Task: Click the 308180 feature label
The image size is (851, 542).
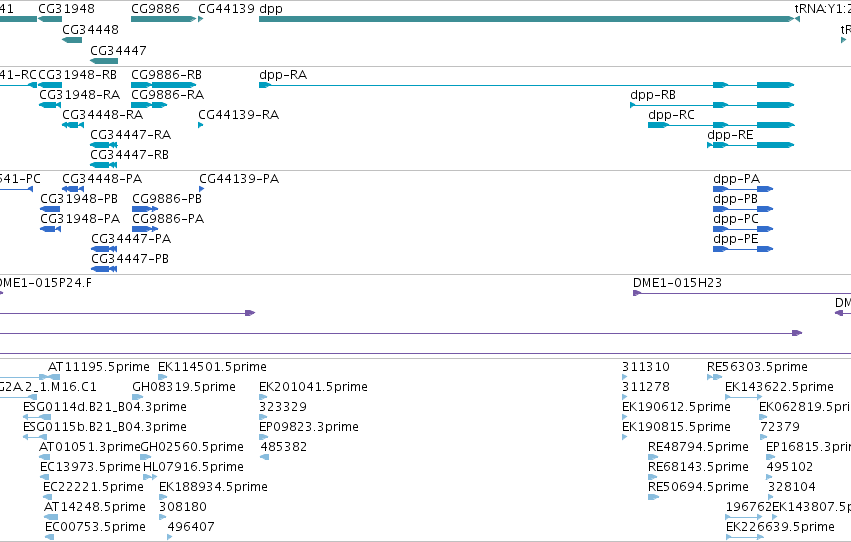Action: tap(183, 507)
